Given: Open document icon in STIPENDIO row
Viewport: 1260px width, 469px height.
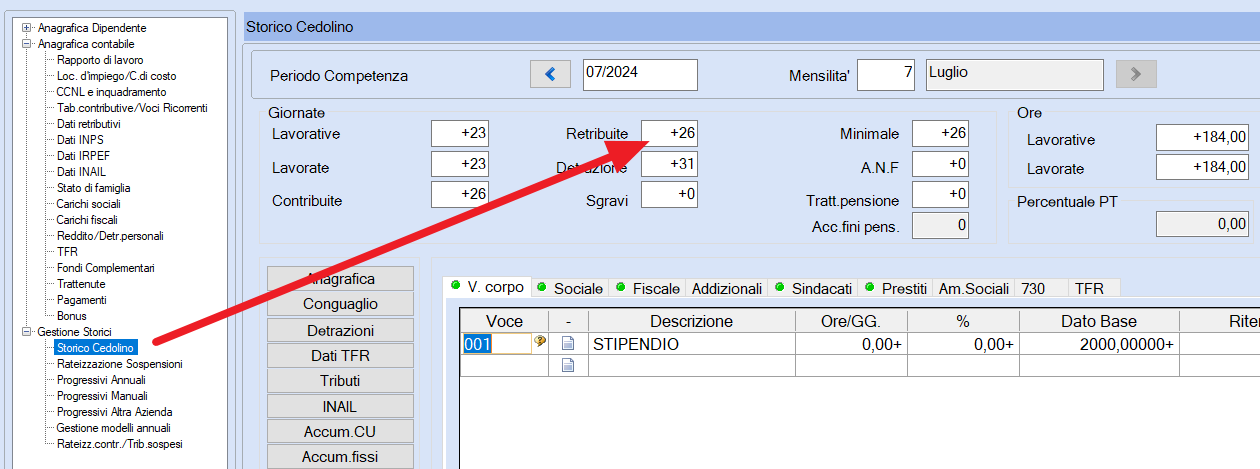Looking at the screenshot, I should [568, 344].
